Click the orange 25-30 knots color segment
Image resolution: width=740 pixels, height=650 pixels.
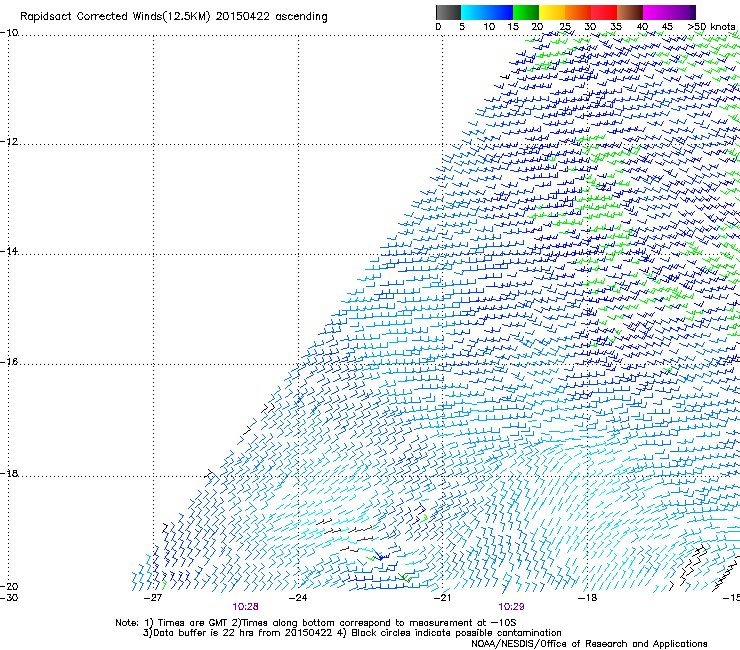[578, 12]
